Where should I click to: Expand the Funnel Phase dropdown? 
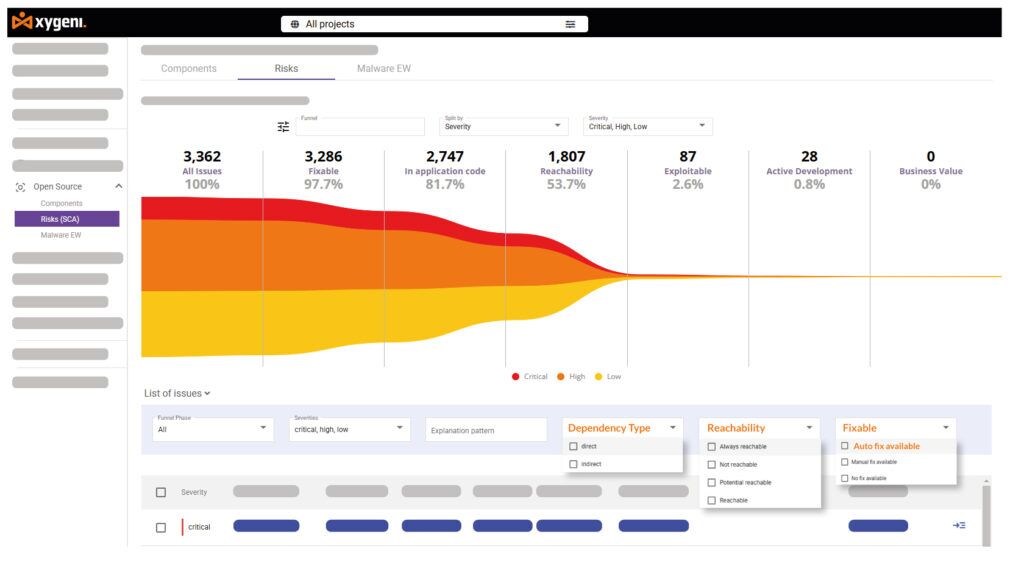pyautogui.click(x=211, y=429)
